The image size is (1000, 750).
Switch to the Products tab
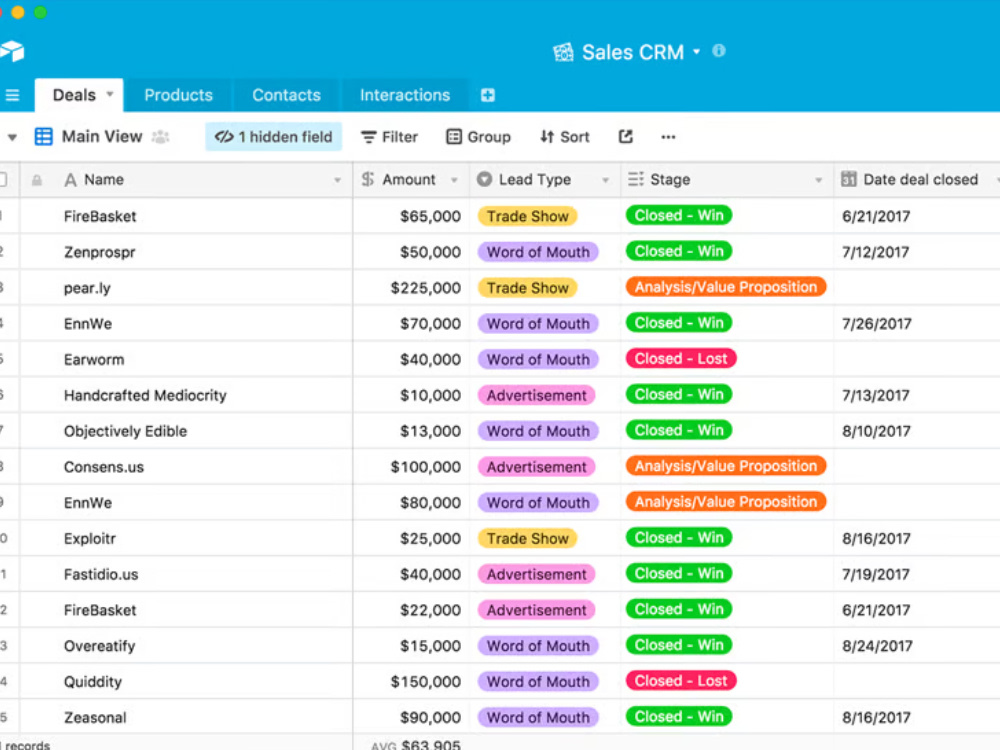coord(179,95)
